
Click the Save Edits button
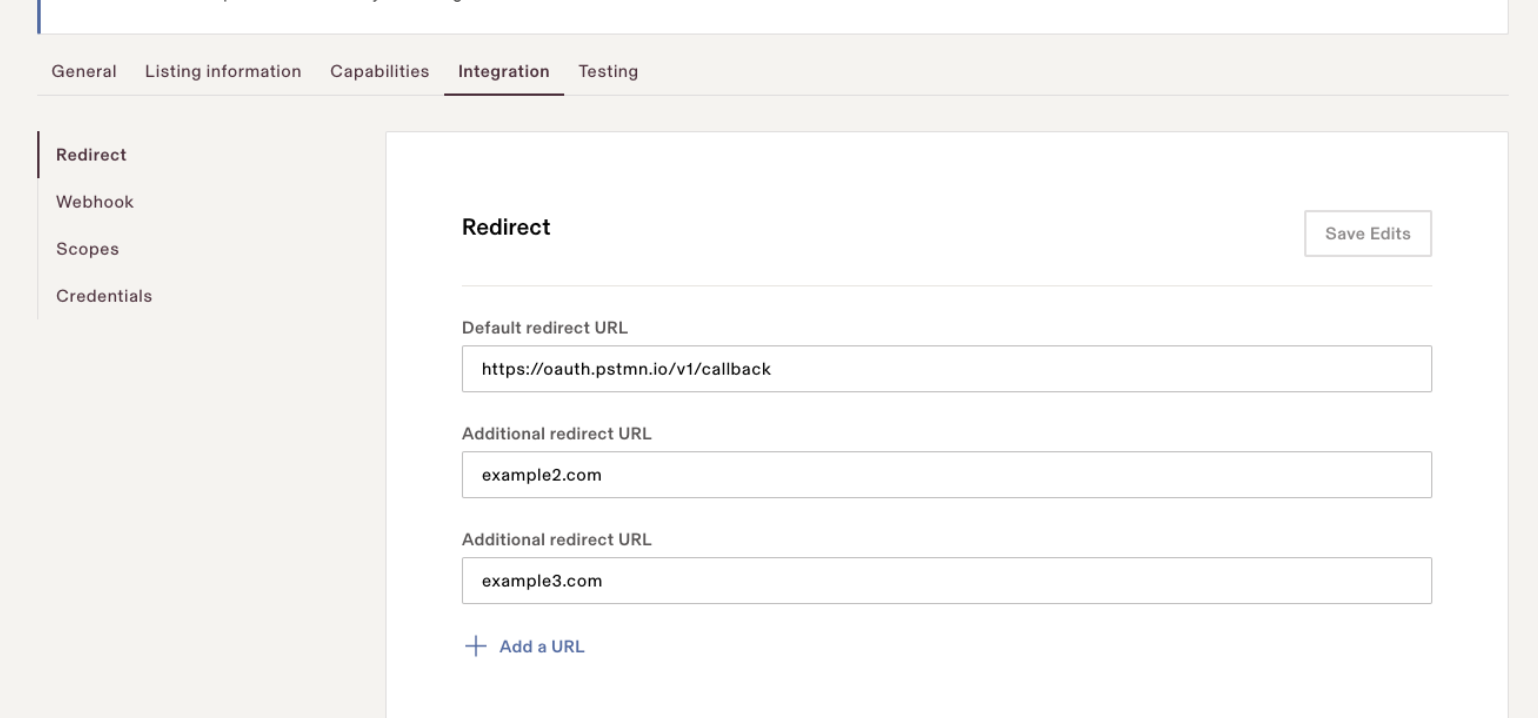(x=1368, y=233)
